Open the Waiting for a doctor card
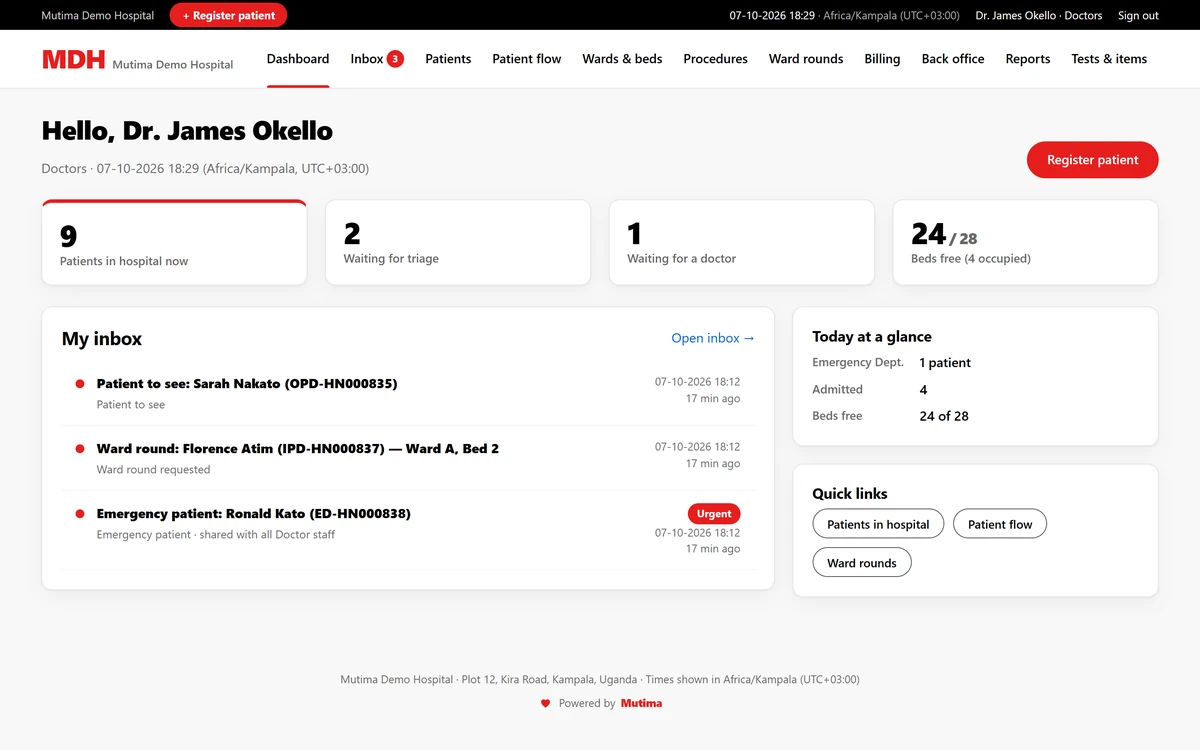Viewport: 1200px width, 750px height. coord(742,243)
